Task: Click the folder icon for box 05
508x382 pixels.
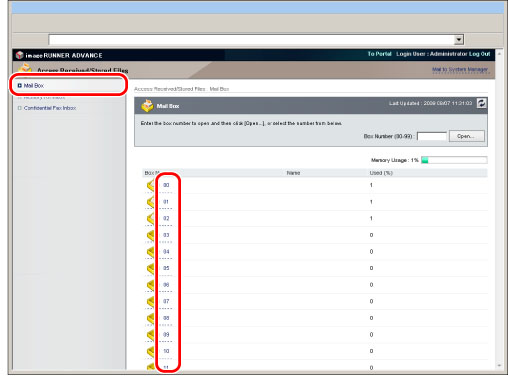Action: [151, 268]
